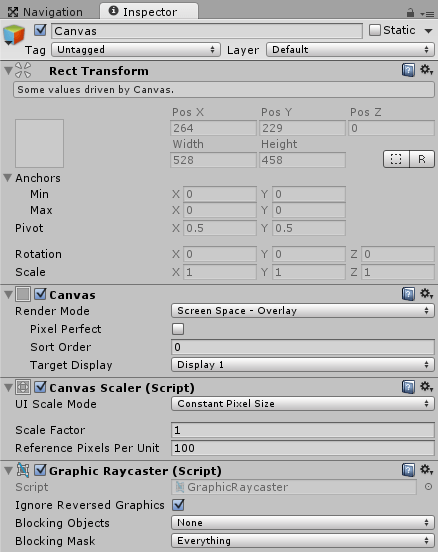Viewport: 438px width, 552px height.
Task: Click 'Some values driven by Canvas.' message
Action: pyautogui.click(x=224, y=90)
